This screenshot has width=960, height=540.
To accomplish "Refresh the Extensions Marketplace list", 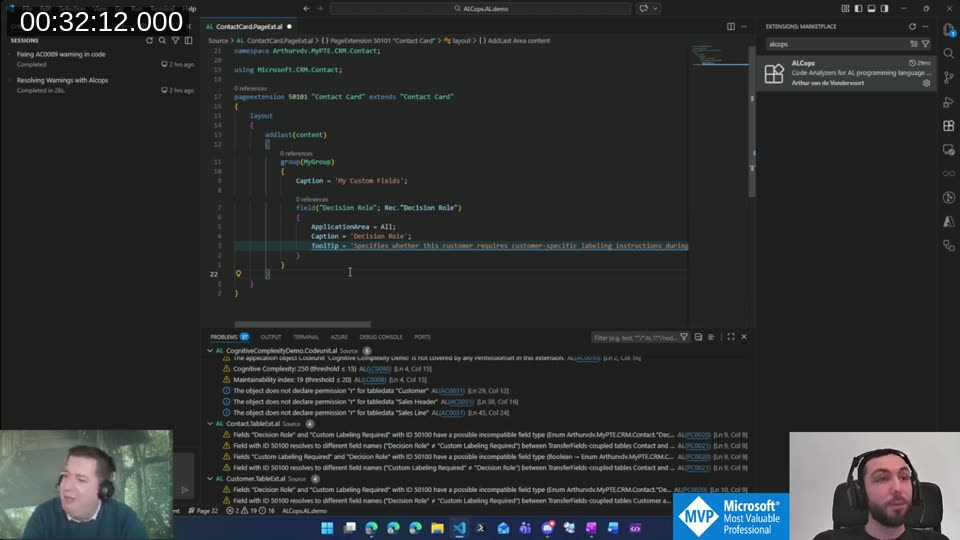I will click(912, 26).
